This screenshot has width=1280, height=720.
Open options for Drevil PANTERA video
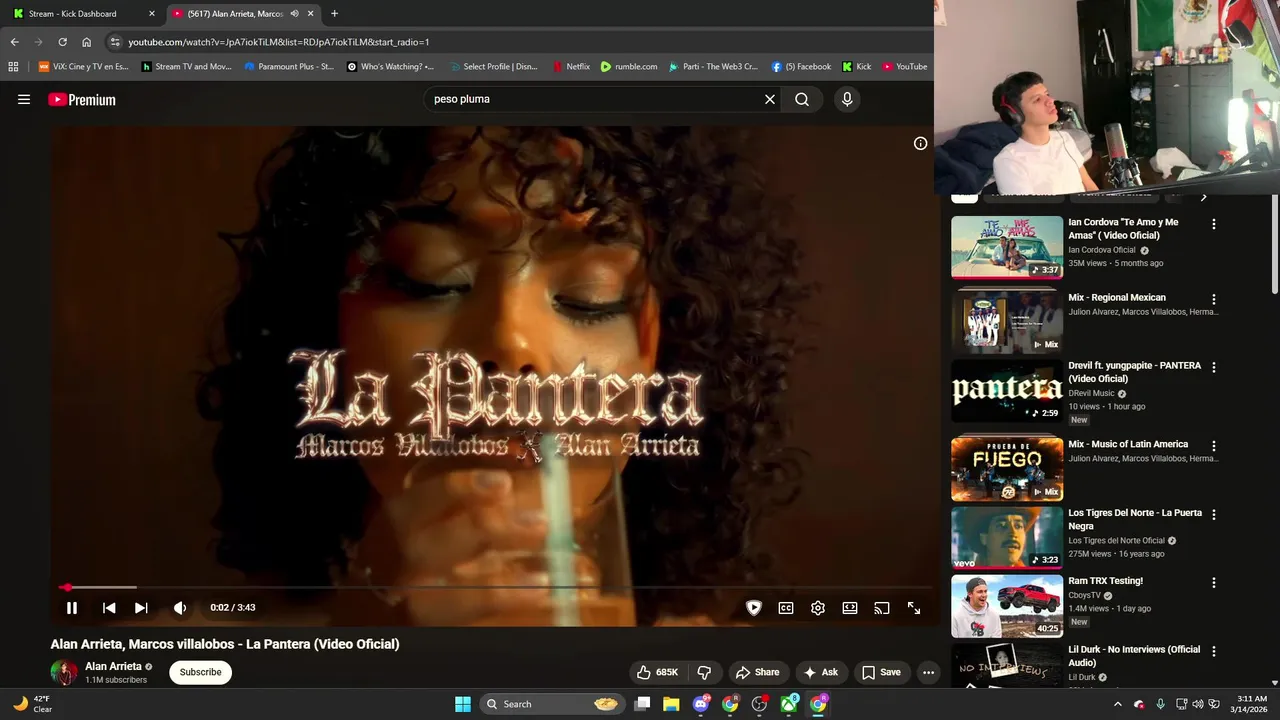1214,367
